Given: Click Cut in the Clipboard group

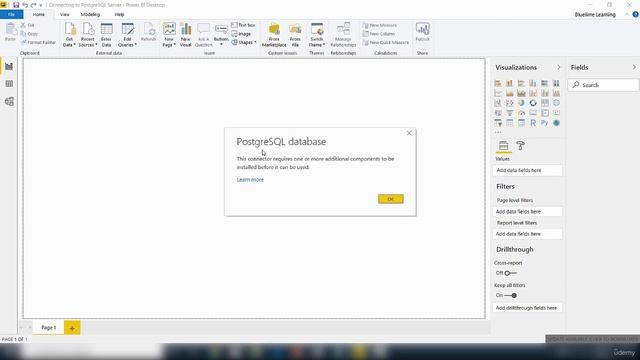Looking at the screenshot, I should (x=28, y=25).
